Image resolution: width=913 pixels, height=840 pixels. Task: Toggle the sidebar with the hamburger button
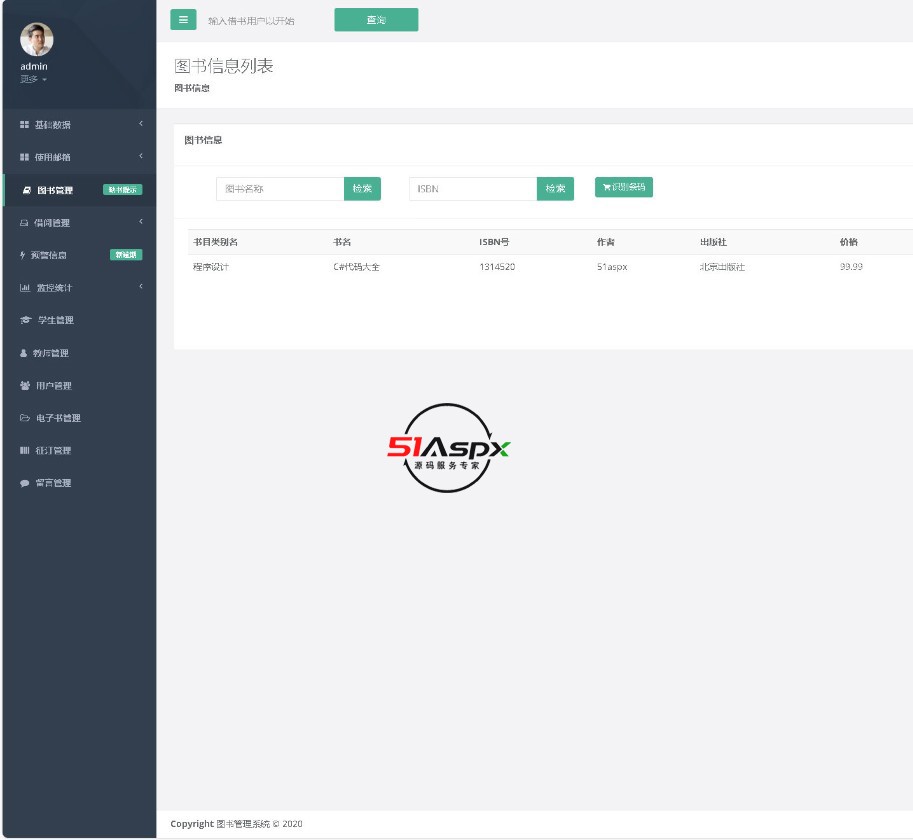click(x=183, y=19)
